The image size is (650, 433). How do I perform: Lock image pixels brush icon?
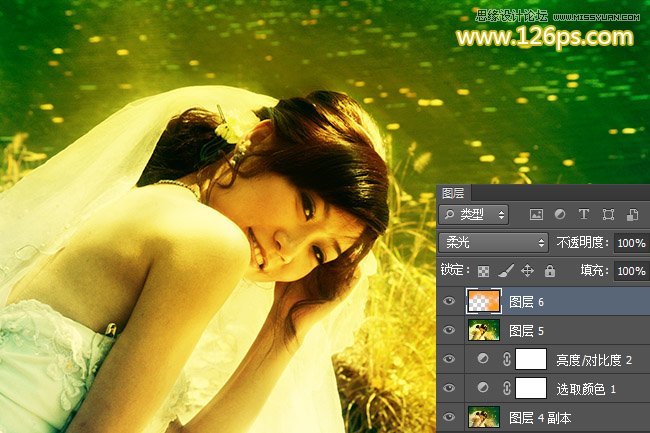tap(506, 271)
